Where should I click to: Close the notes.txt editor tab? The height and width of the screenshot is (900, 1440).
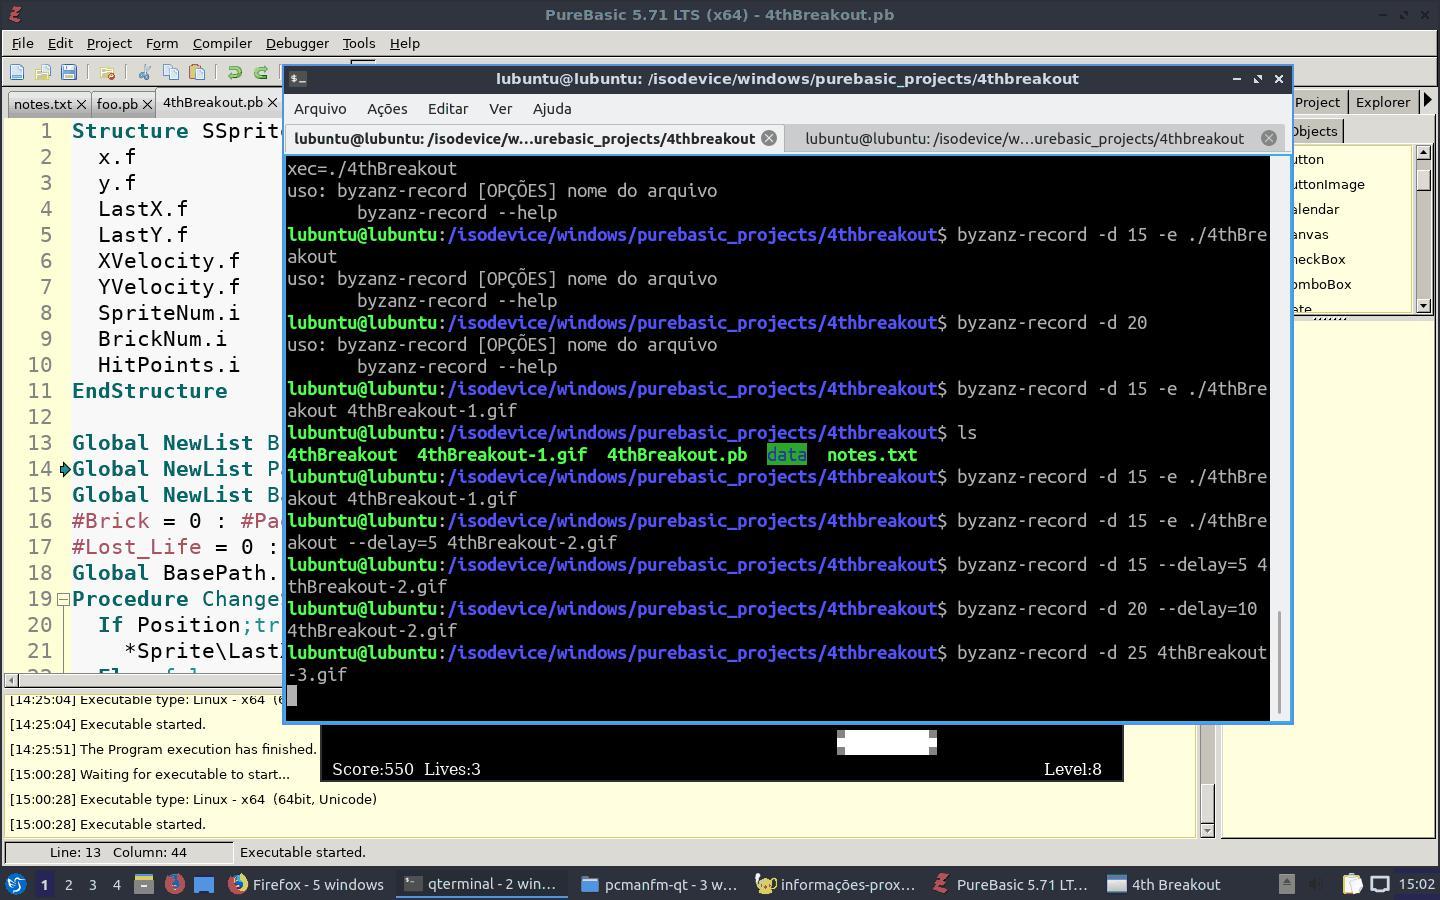(x=81, y=104)
